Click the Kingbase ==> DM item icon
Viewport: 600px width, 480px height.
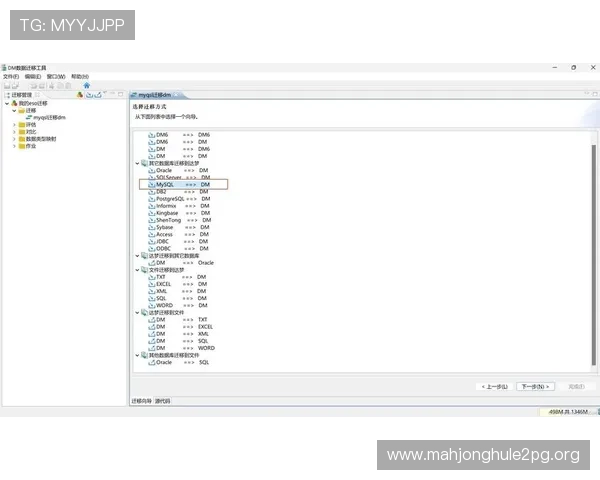(x=152, y=213)
